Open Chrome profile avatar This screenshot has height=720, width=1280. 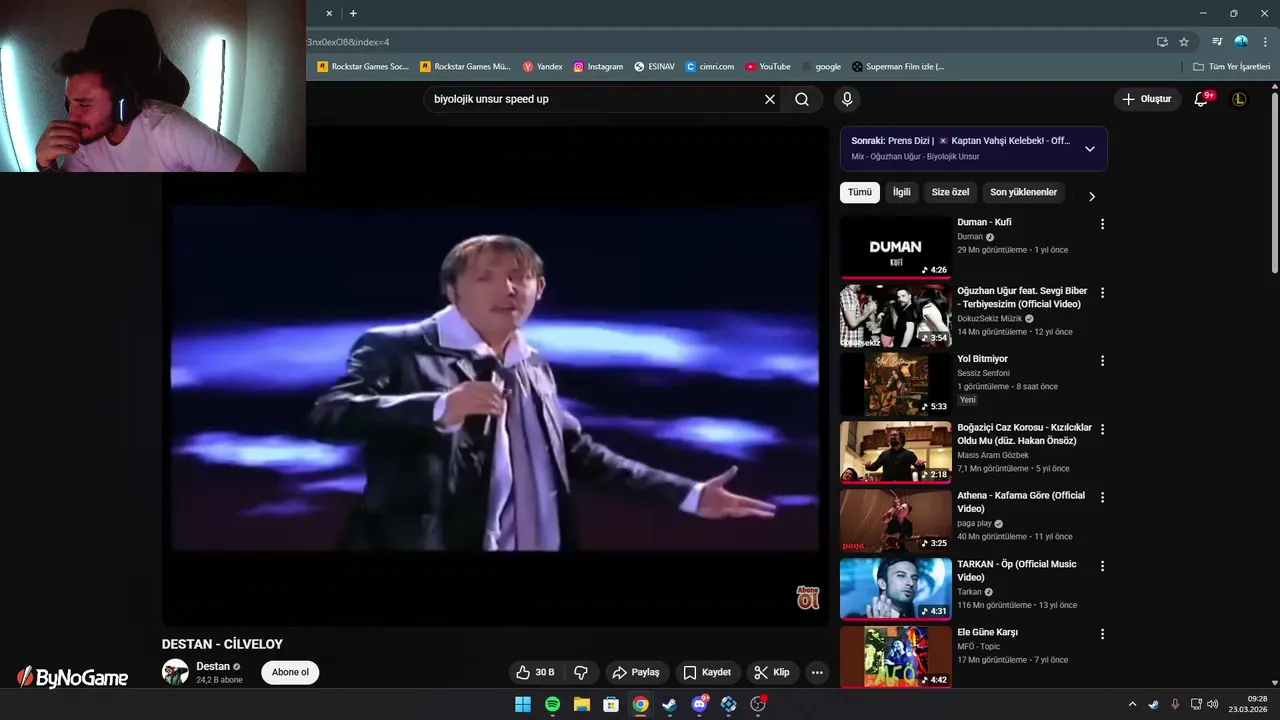point(1241,42)
